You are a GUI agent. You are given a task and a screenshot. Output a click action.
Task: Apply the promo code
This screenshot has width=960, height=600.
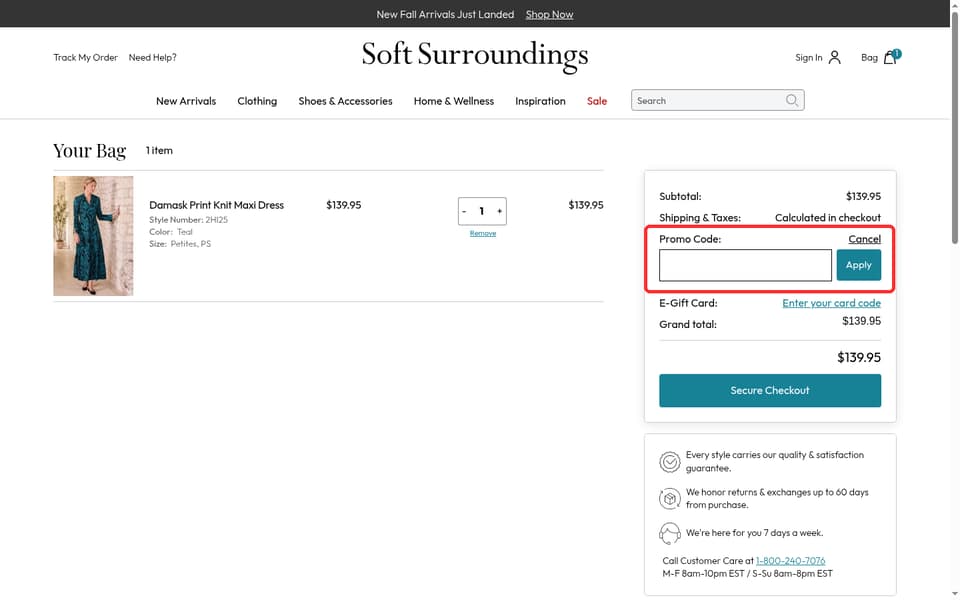click(858, 265)
